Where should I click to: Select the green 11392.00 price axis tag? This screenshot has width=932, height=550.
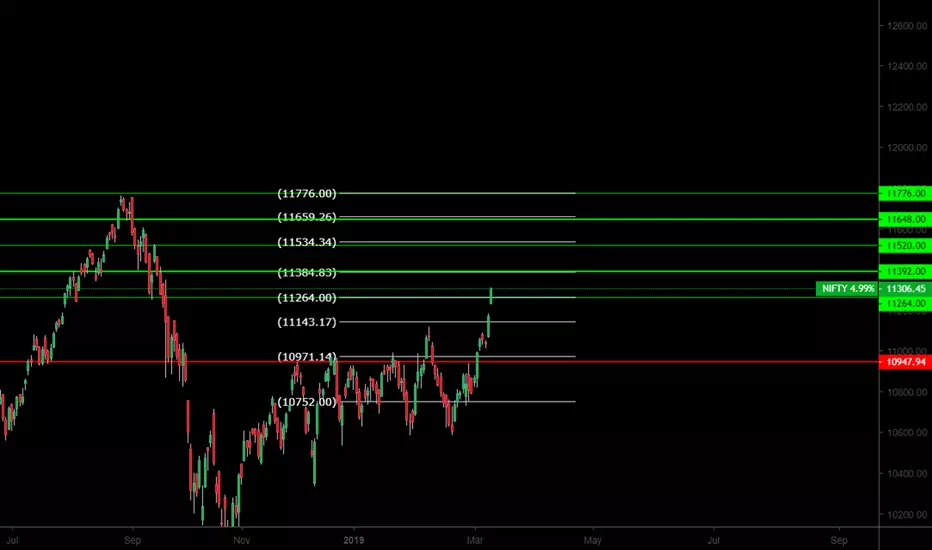click(905, 272)
